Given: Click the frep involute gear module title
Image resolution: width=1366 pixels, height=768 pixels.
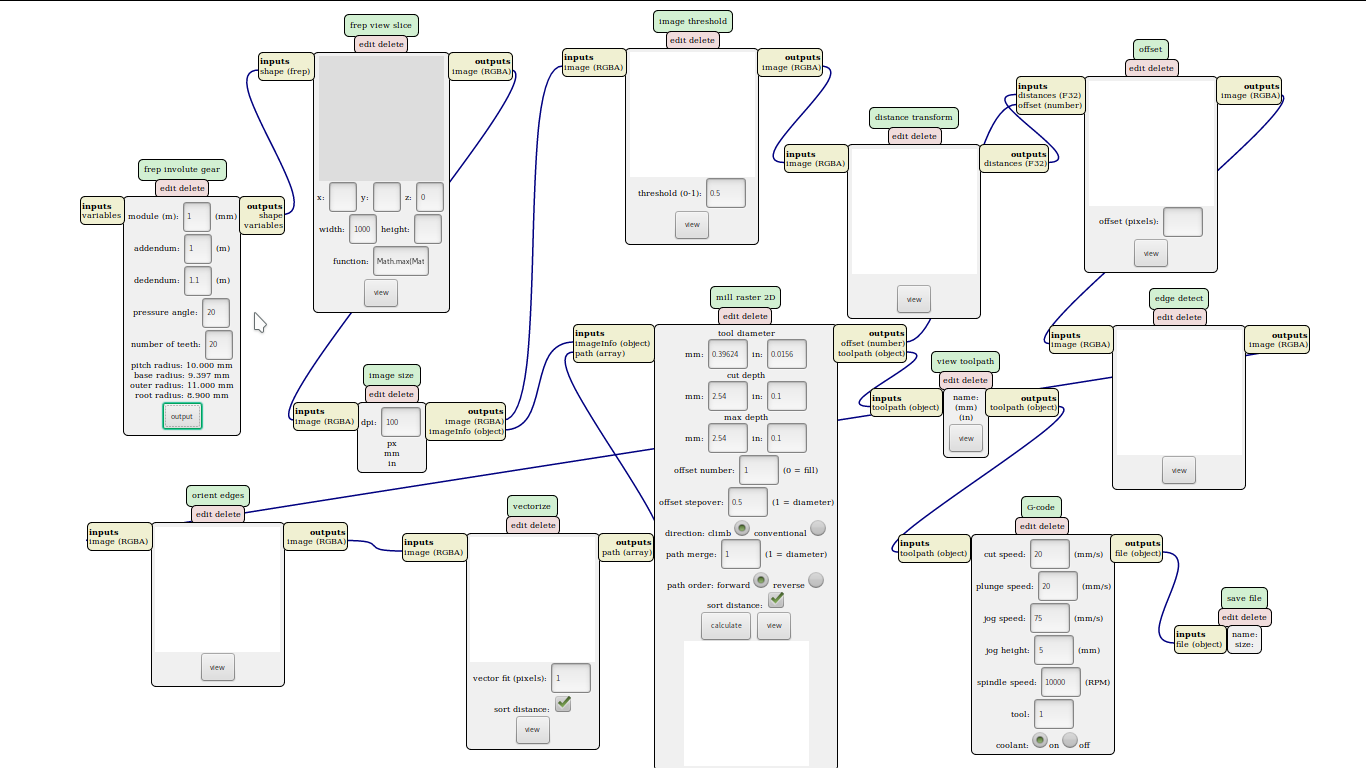Looking at the screenshot, I should (x=182, y=170).
